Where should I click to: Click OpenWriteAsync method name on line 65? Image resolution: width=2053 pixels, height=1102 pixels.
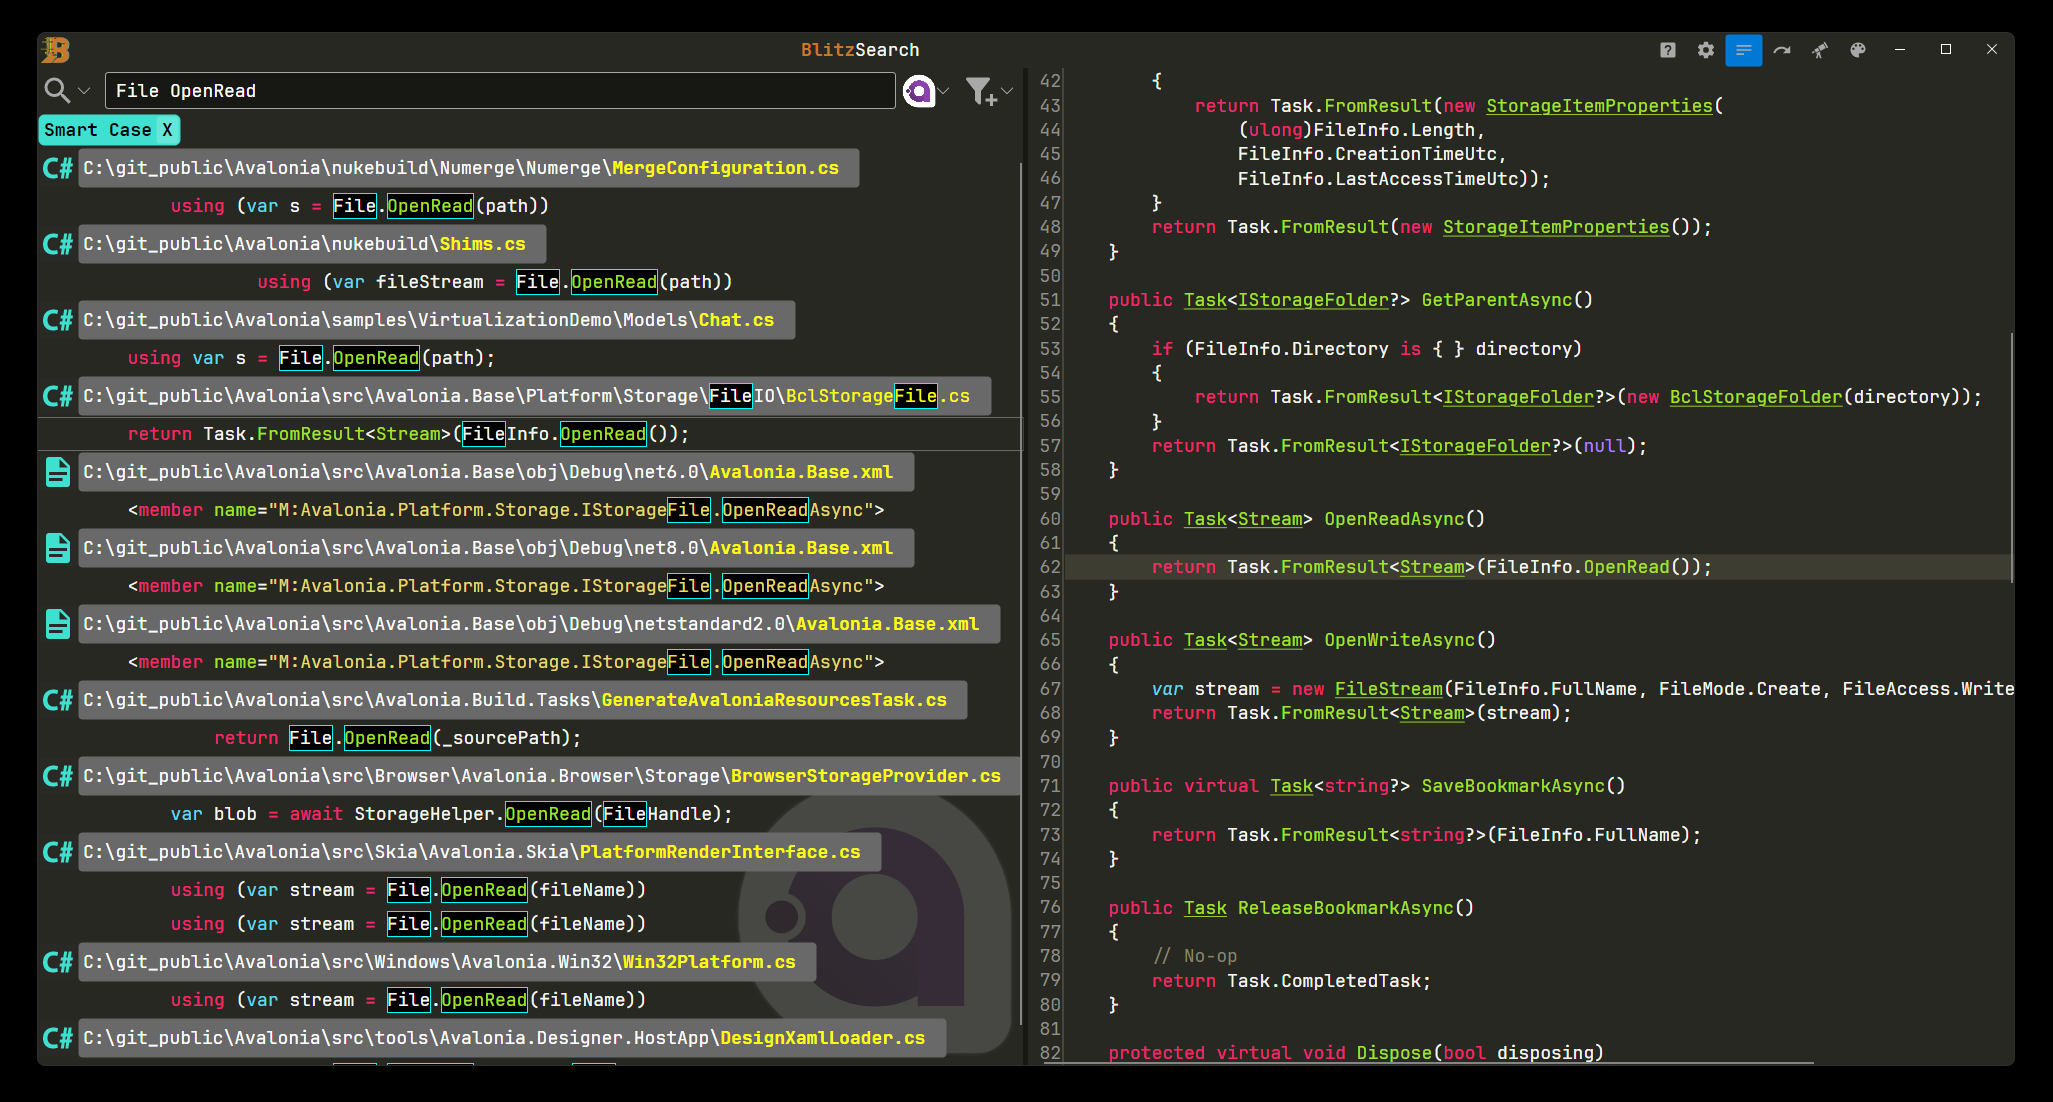[x=1399, y=640]
